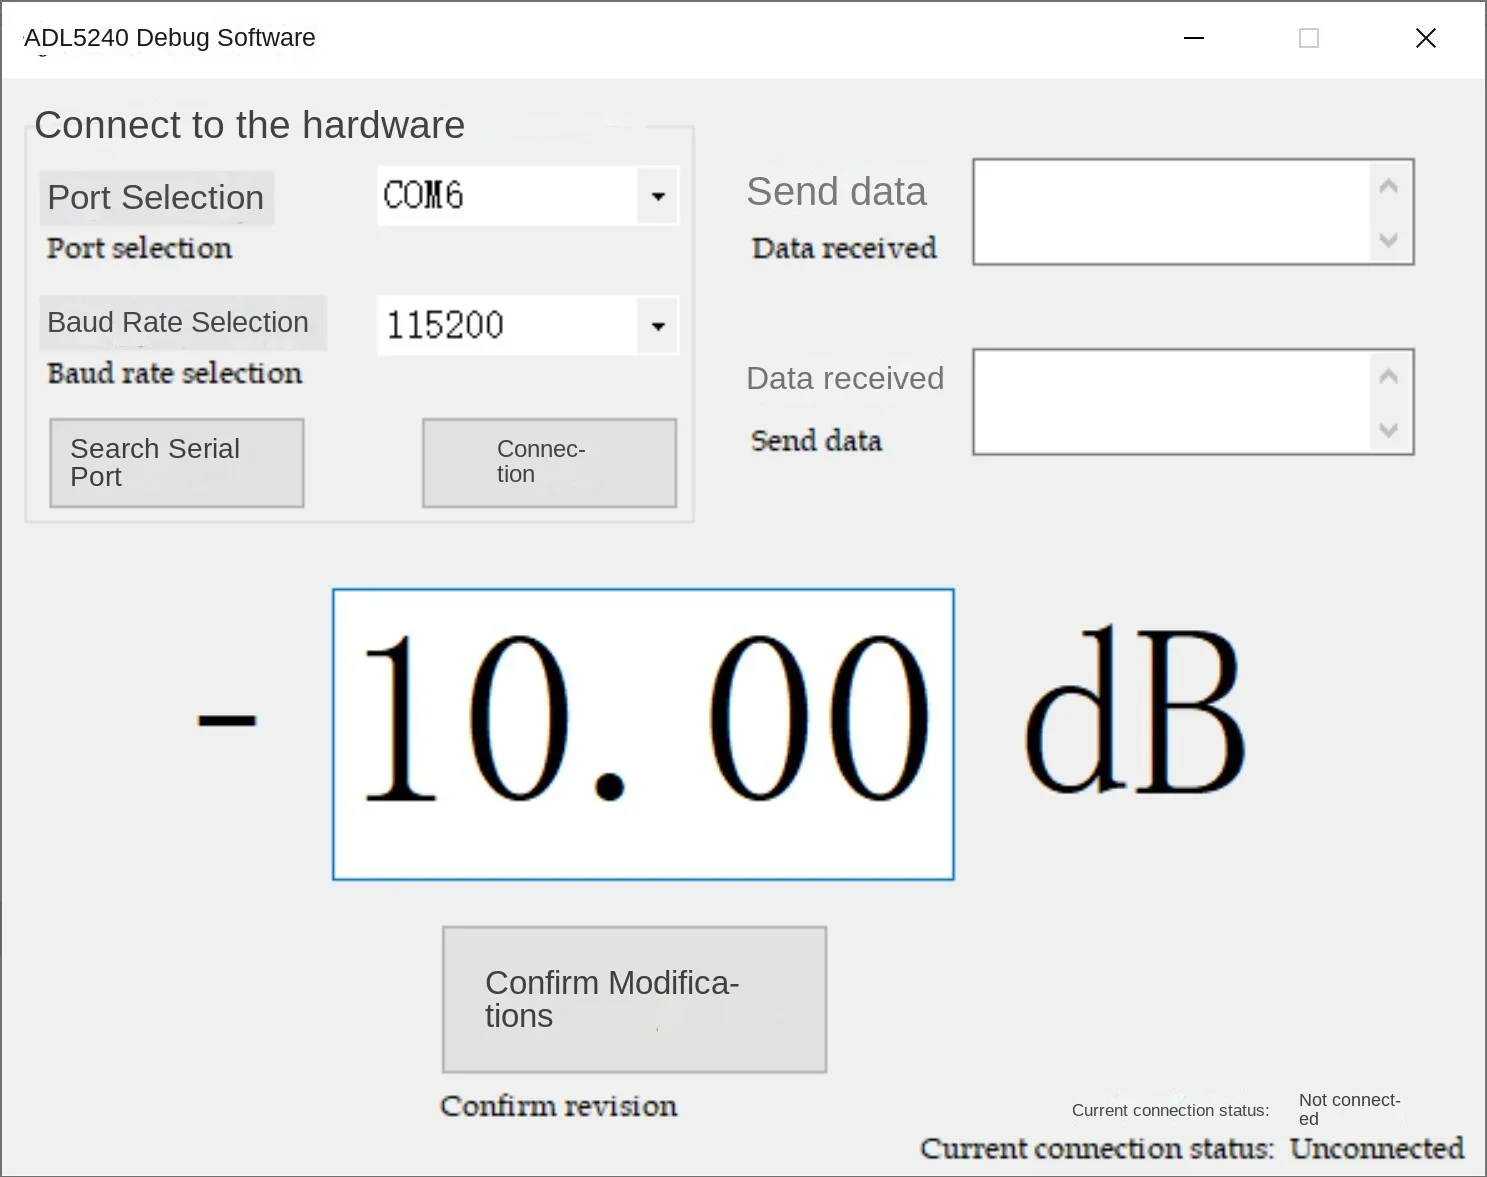This screenshot has height=1177, width=1487.
Task: Click the Unconnected status text
Action: (1377, 1148)
